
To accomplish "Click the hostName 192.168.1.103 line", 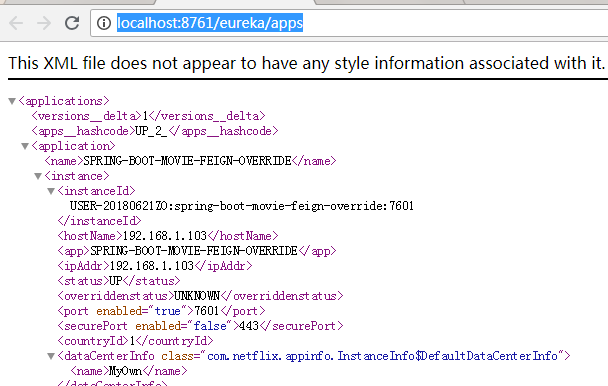I will [x=168, y=236].
